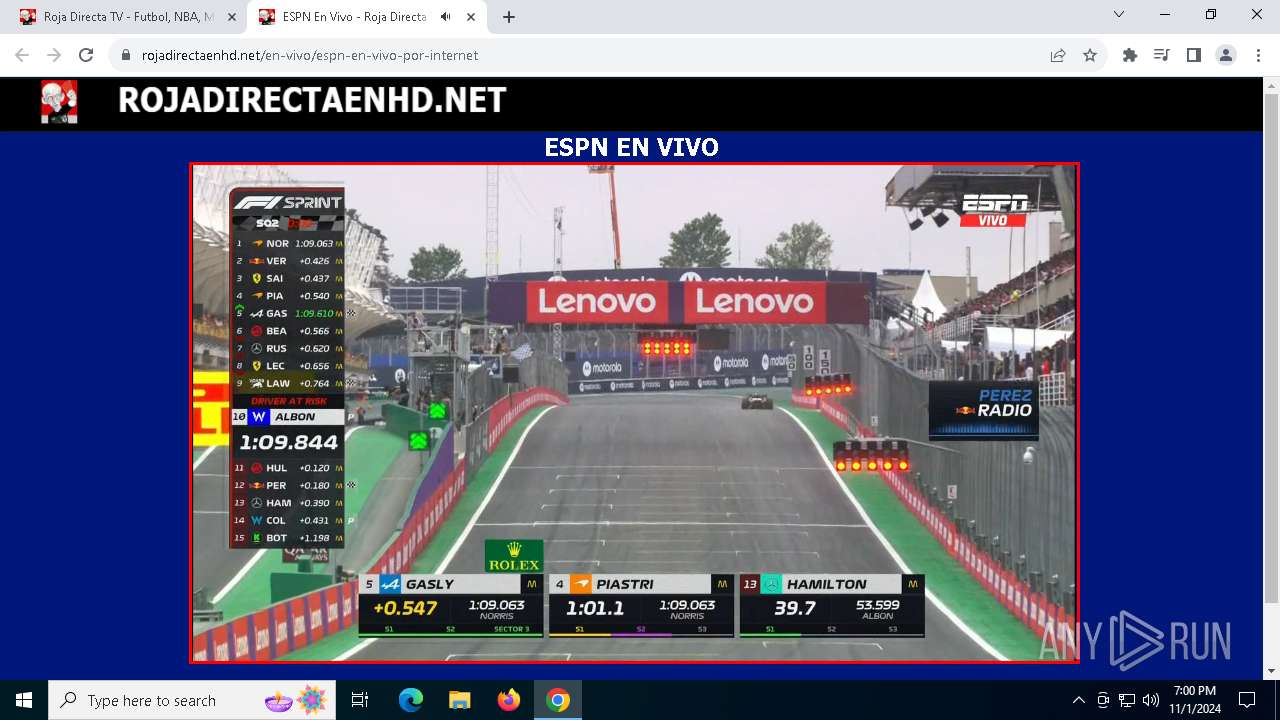Click the 1:09.844 lap time
The image size is (1280, 720).
[288, 442]
